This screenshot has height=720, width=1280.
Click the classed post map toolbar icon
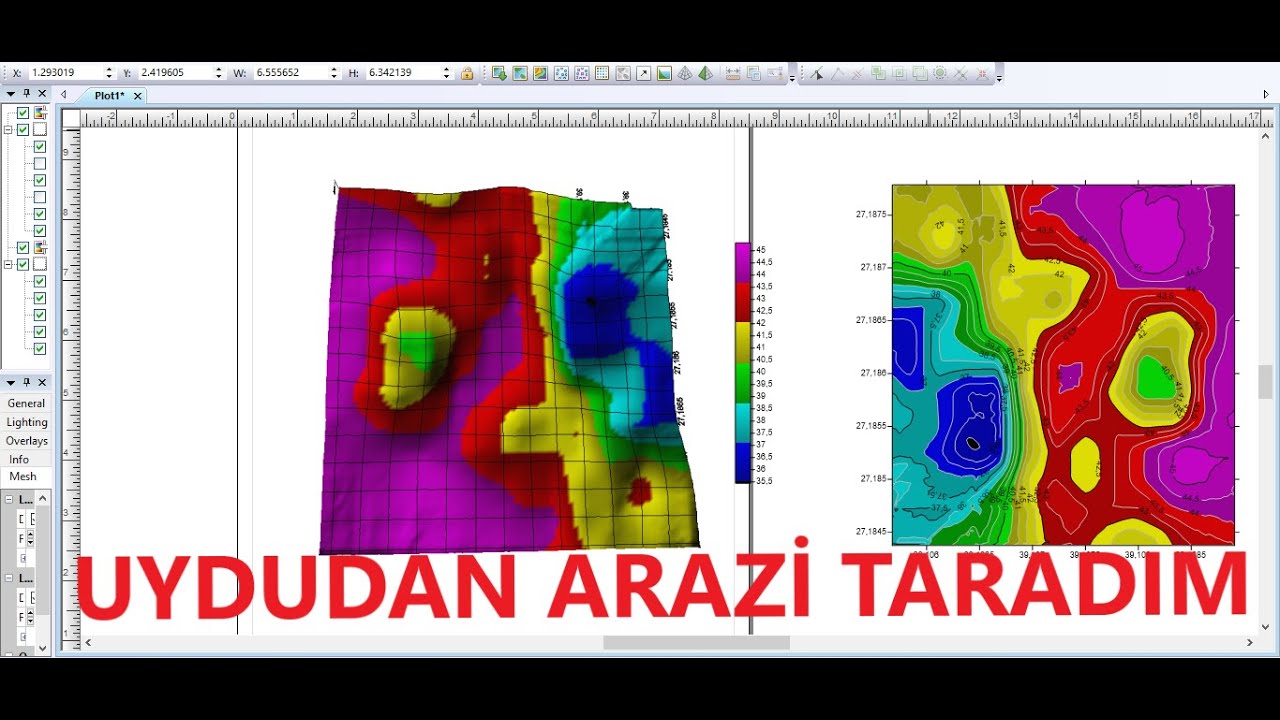click(x=582, y=73)
